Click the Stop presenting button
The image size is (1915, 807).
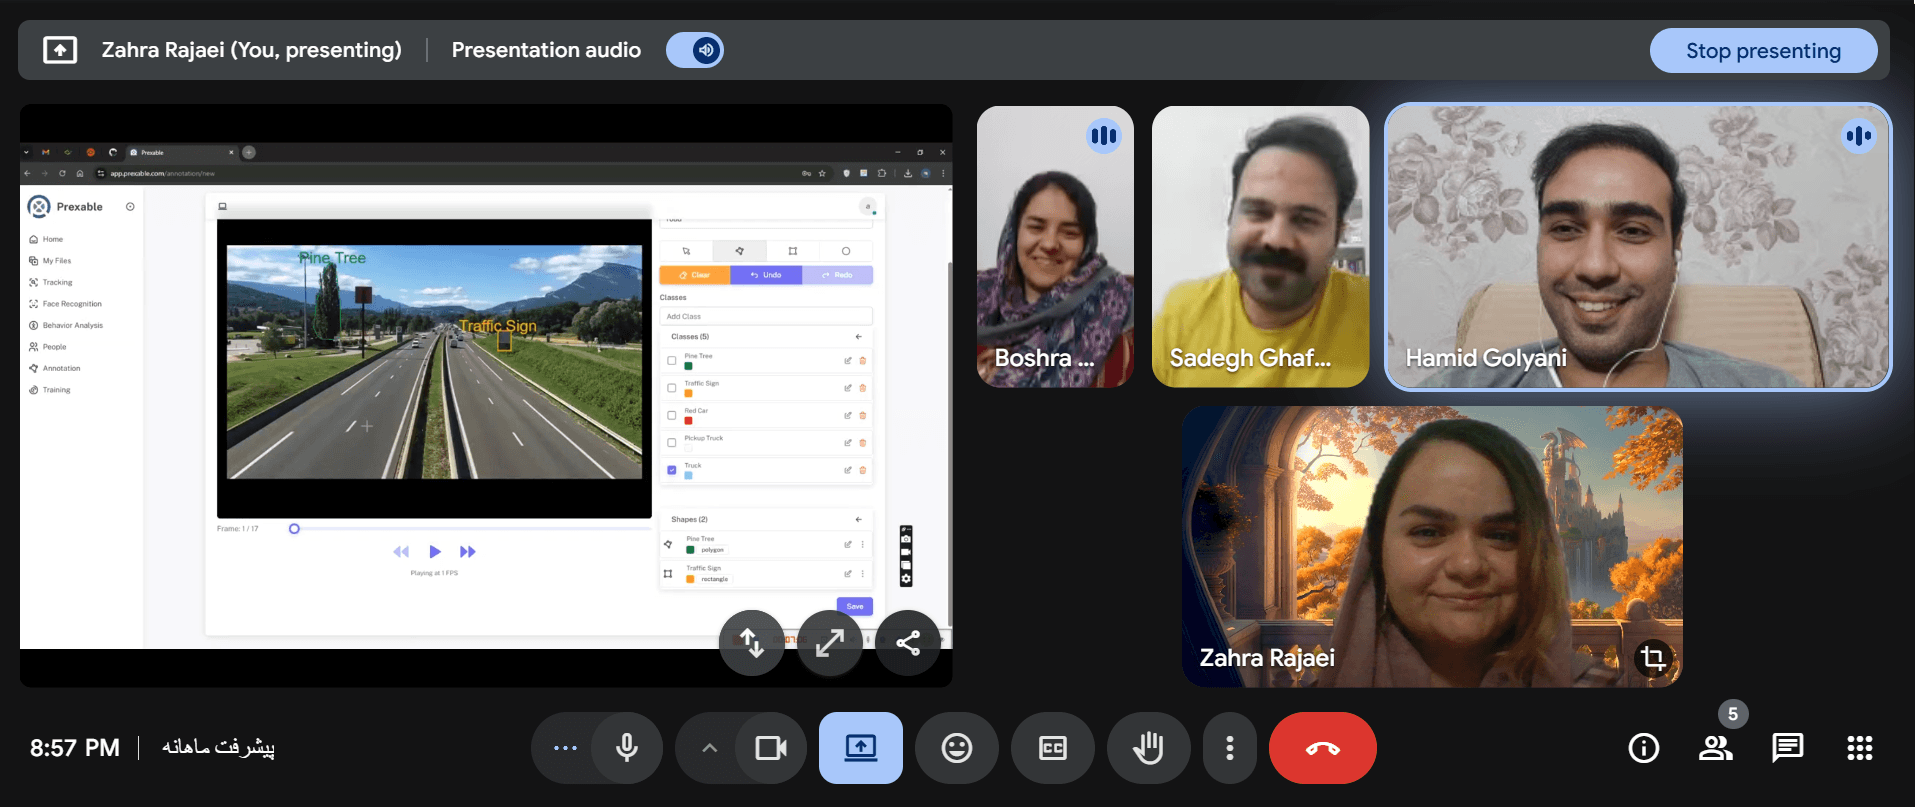1762,51
